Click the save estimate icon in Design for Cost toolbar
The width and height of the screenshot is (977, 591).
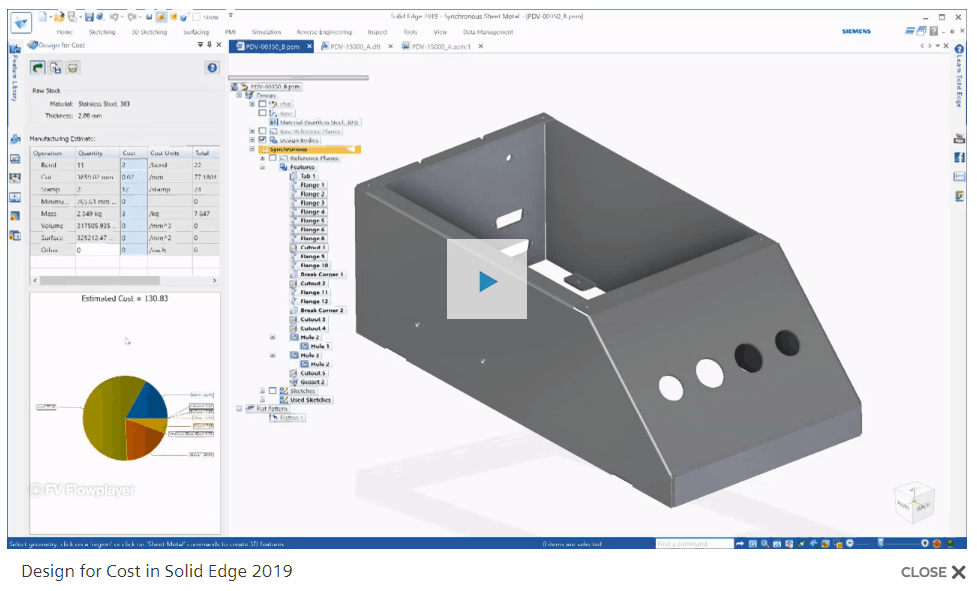pyautogui.click(x=55, y=67)
